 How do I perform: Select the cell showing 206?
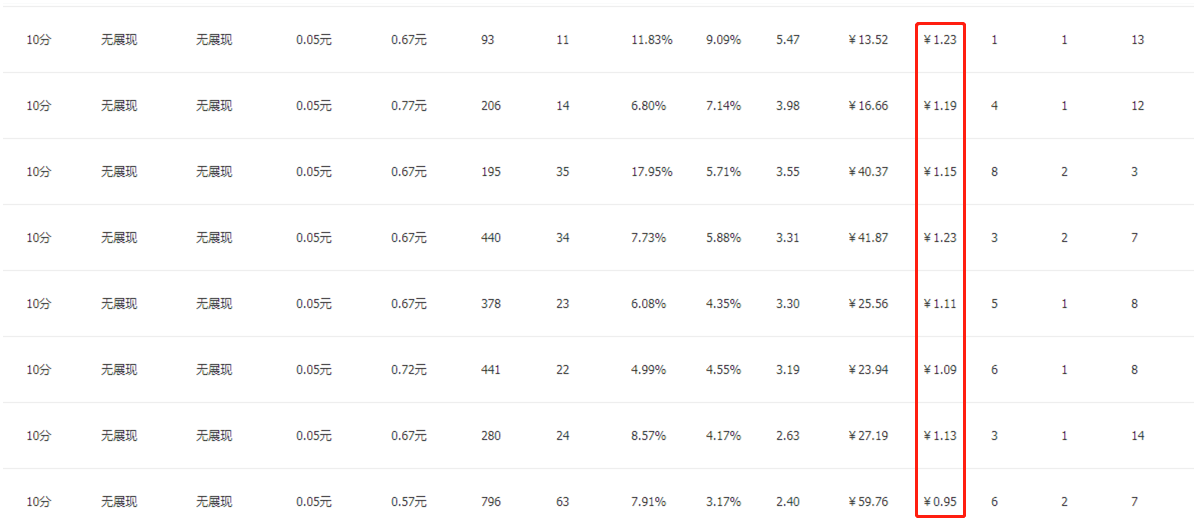click(x=491, y=106)
